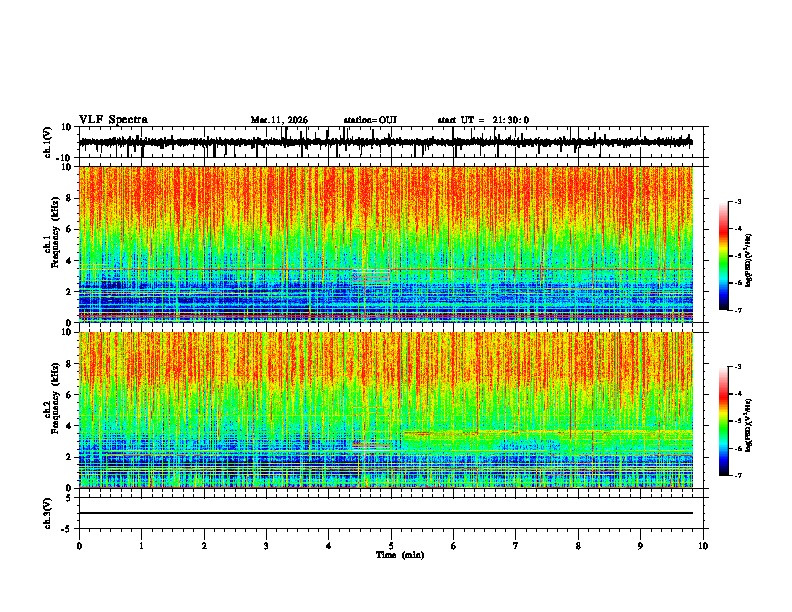
Task: Select the "Mar.11, 2026" date text
Action: click(279, 120)
